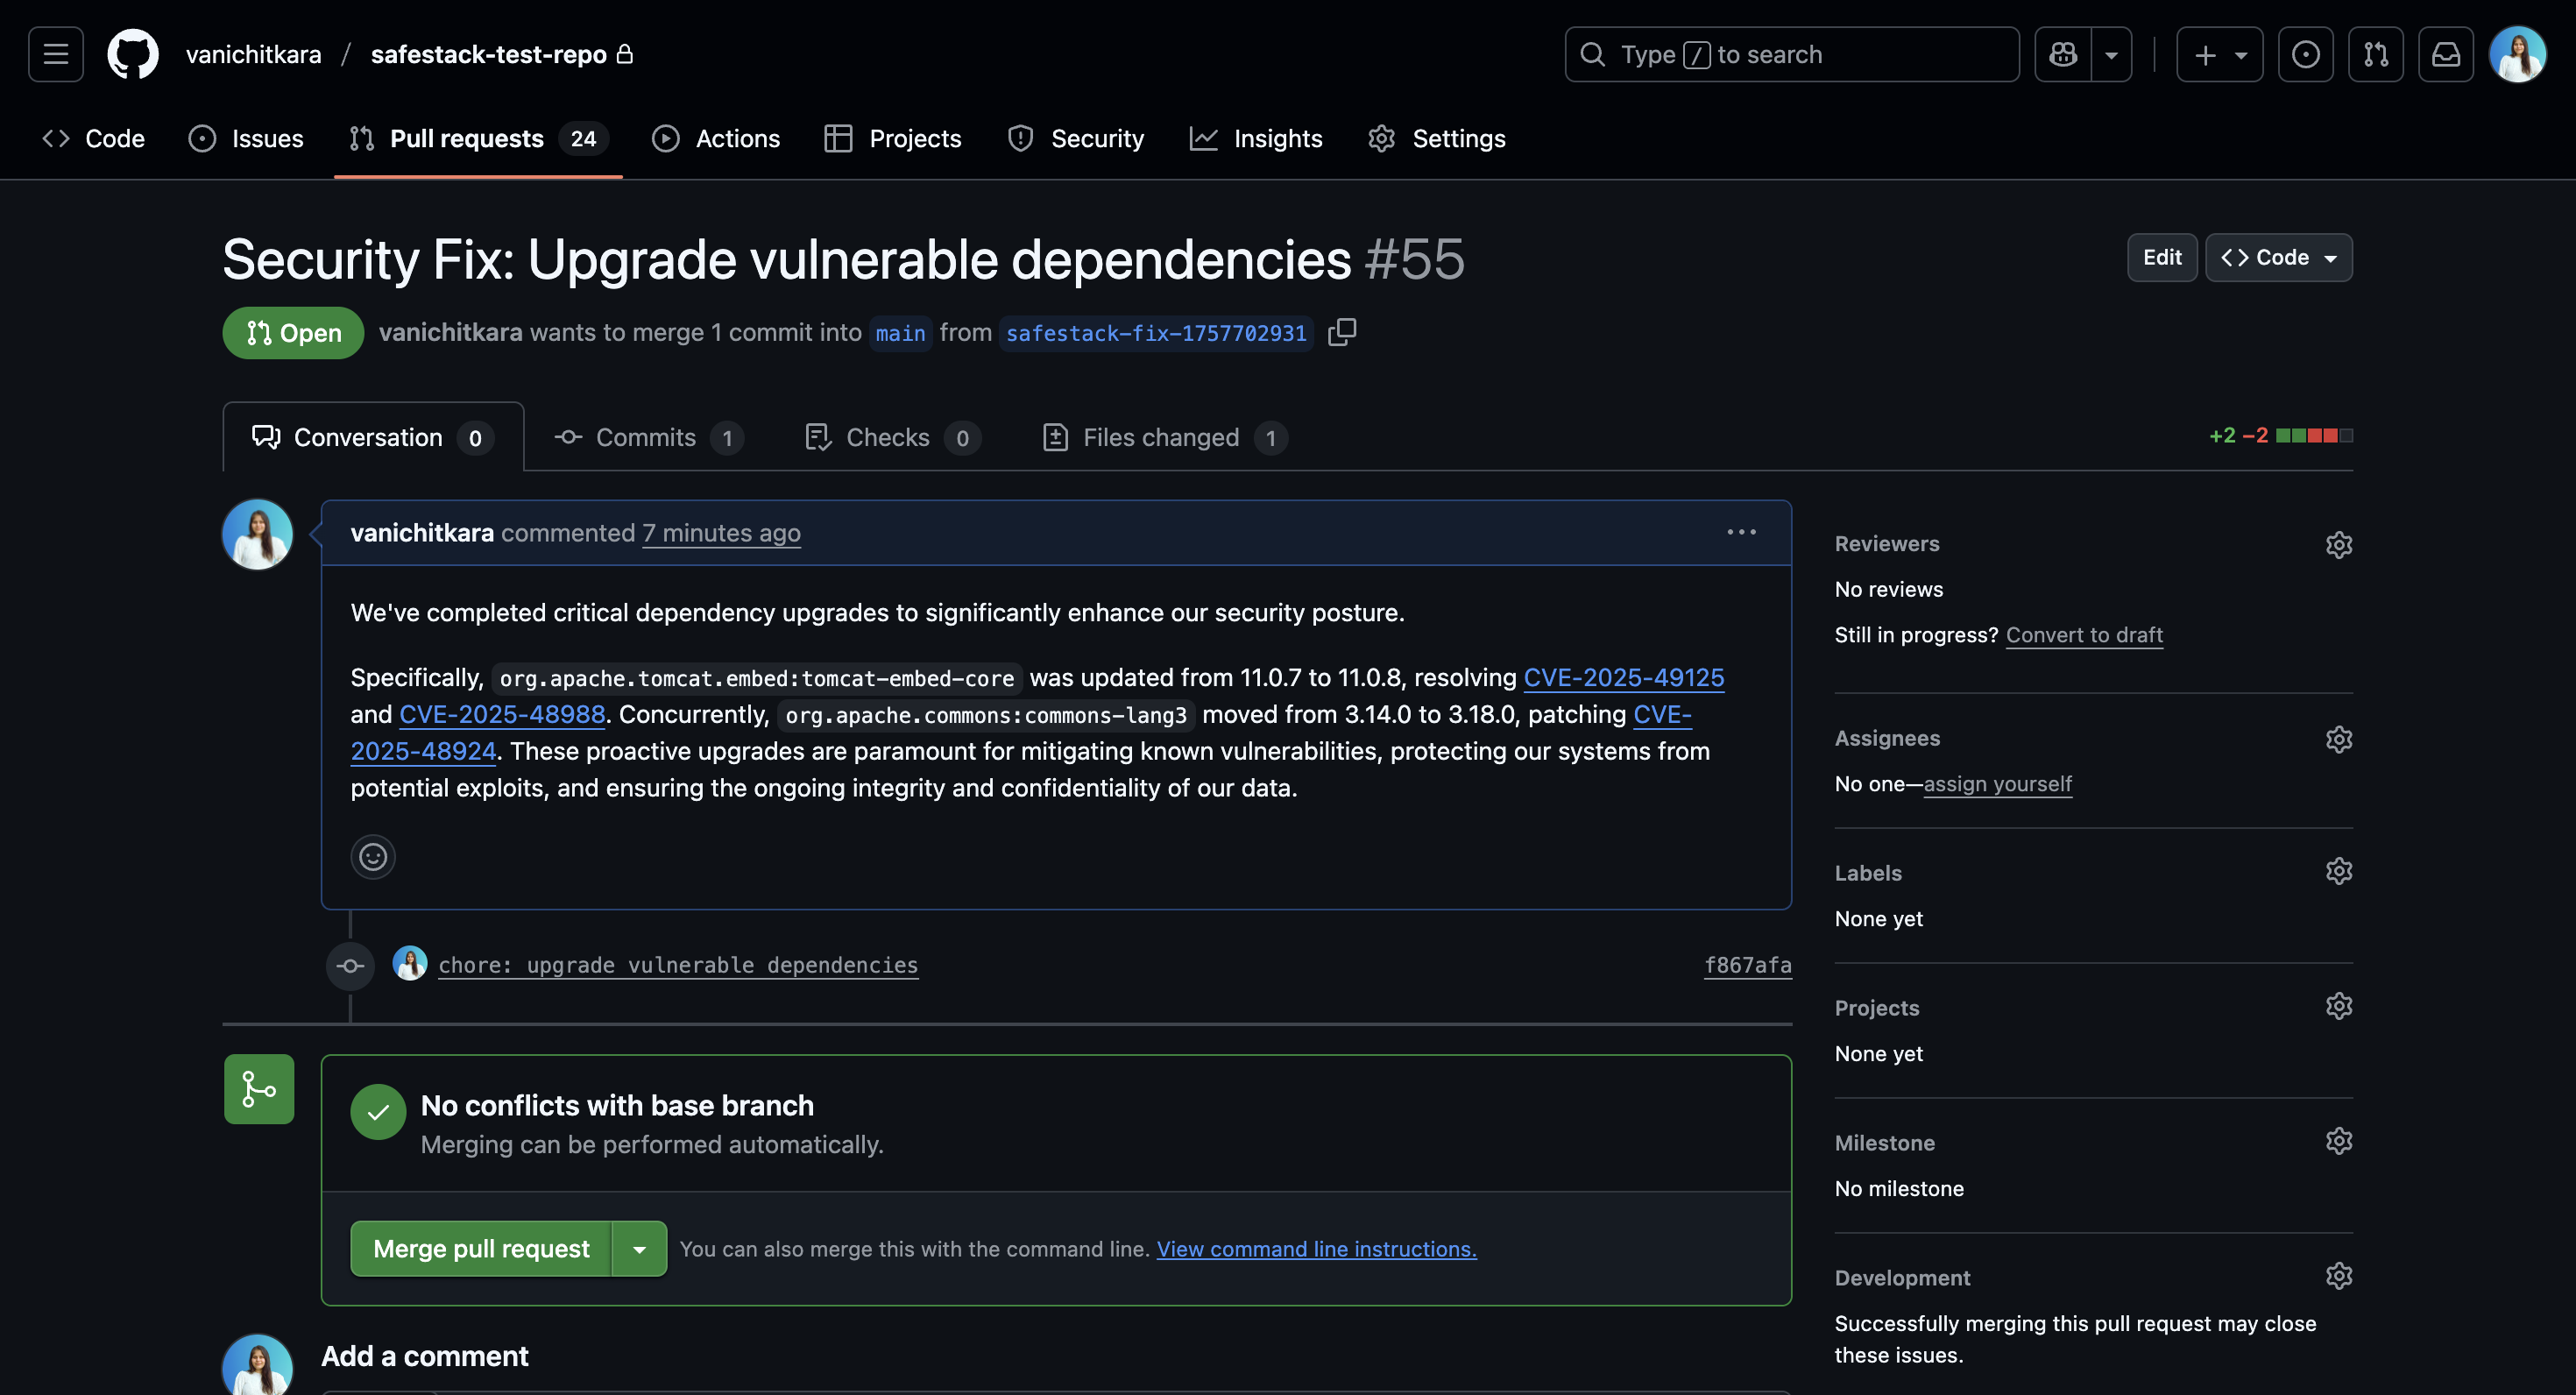Open the Commits tab
Screen dimensions: 2576x1395
tap(647, 438)
